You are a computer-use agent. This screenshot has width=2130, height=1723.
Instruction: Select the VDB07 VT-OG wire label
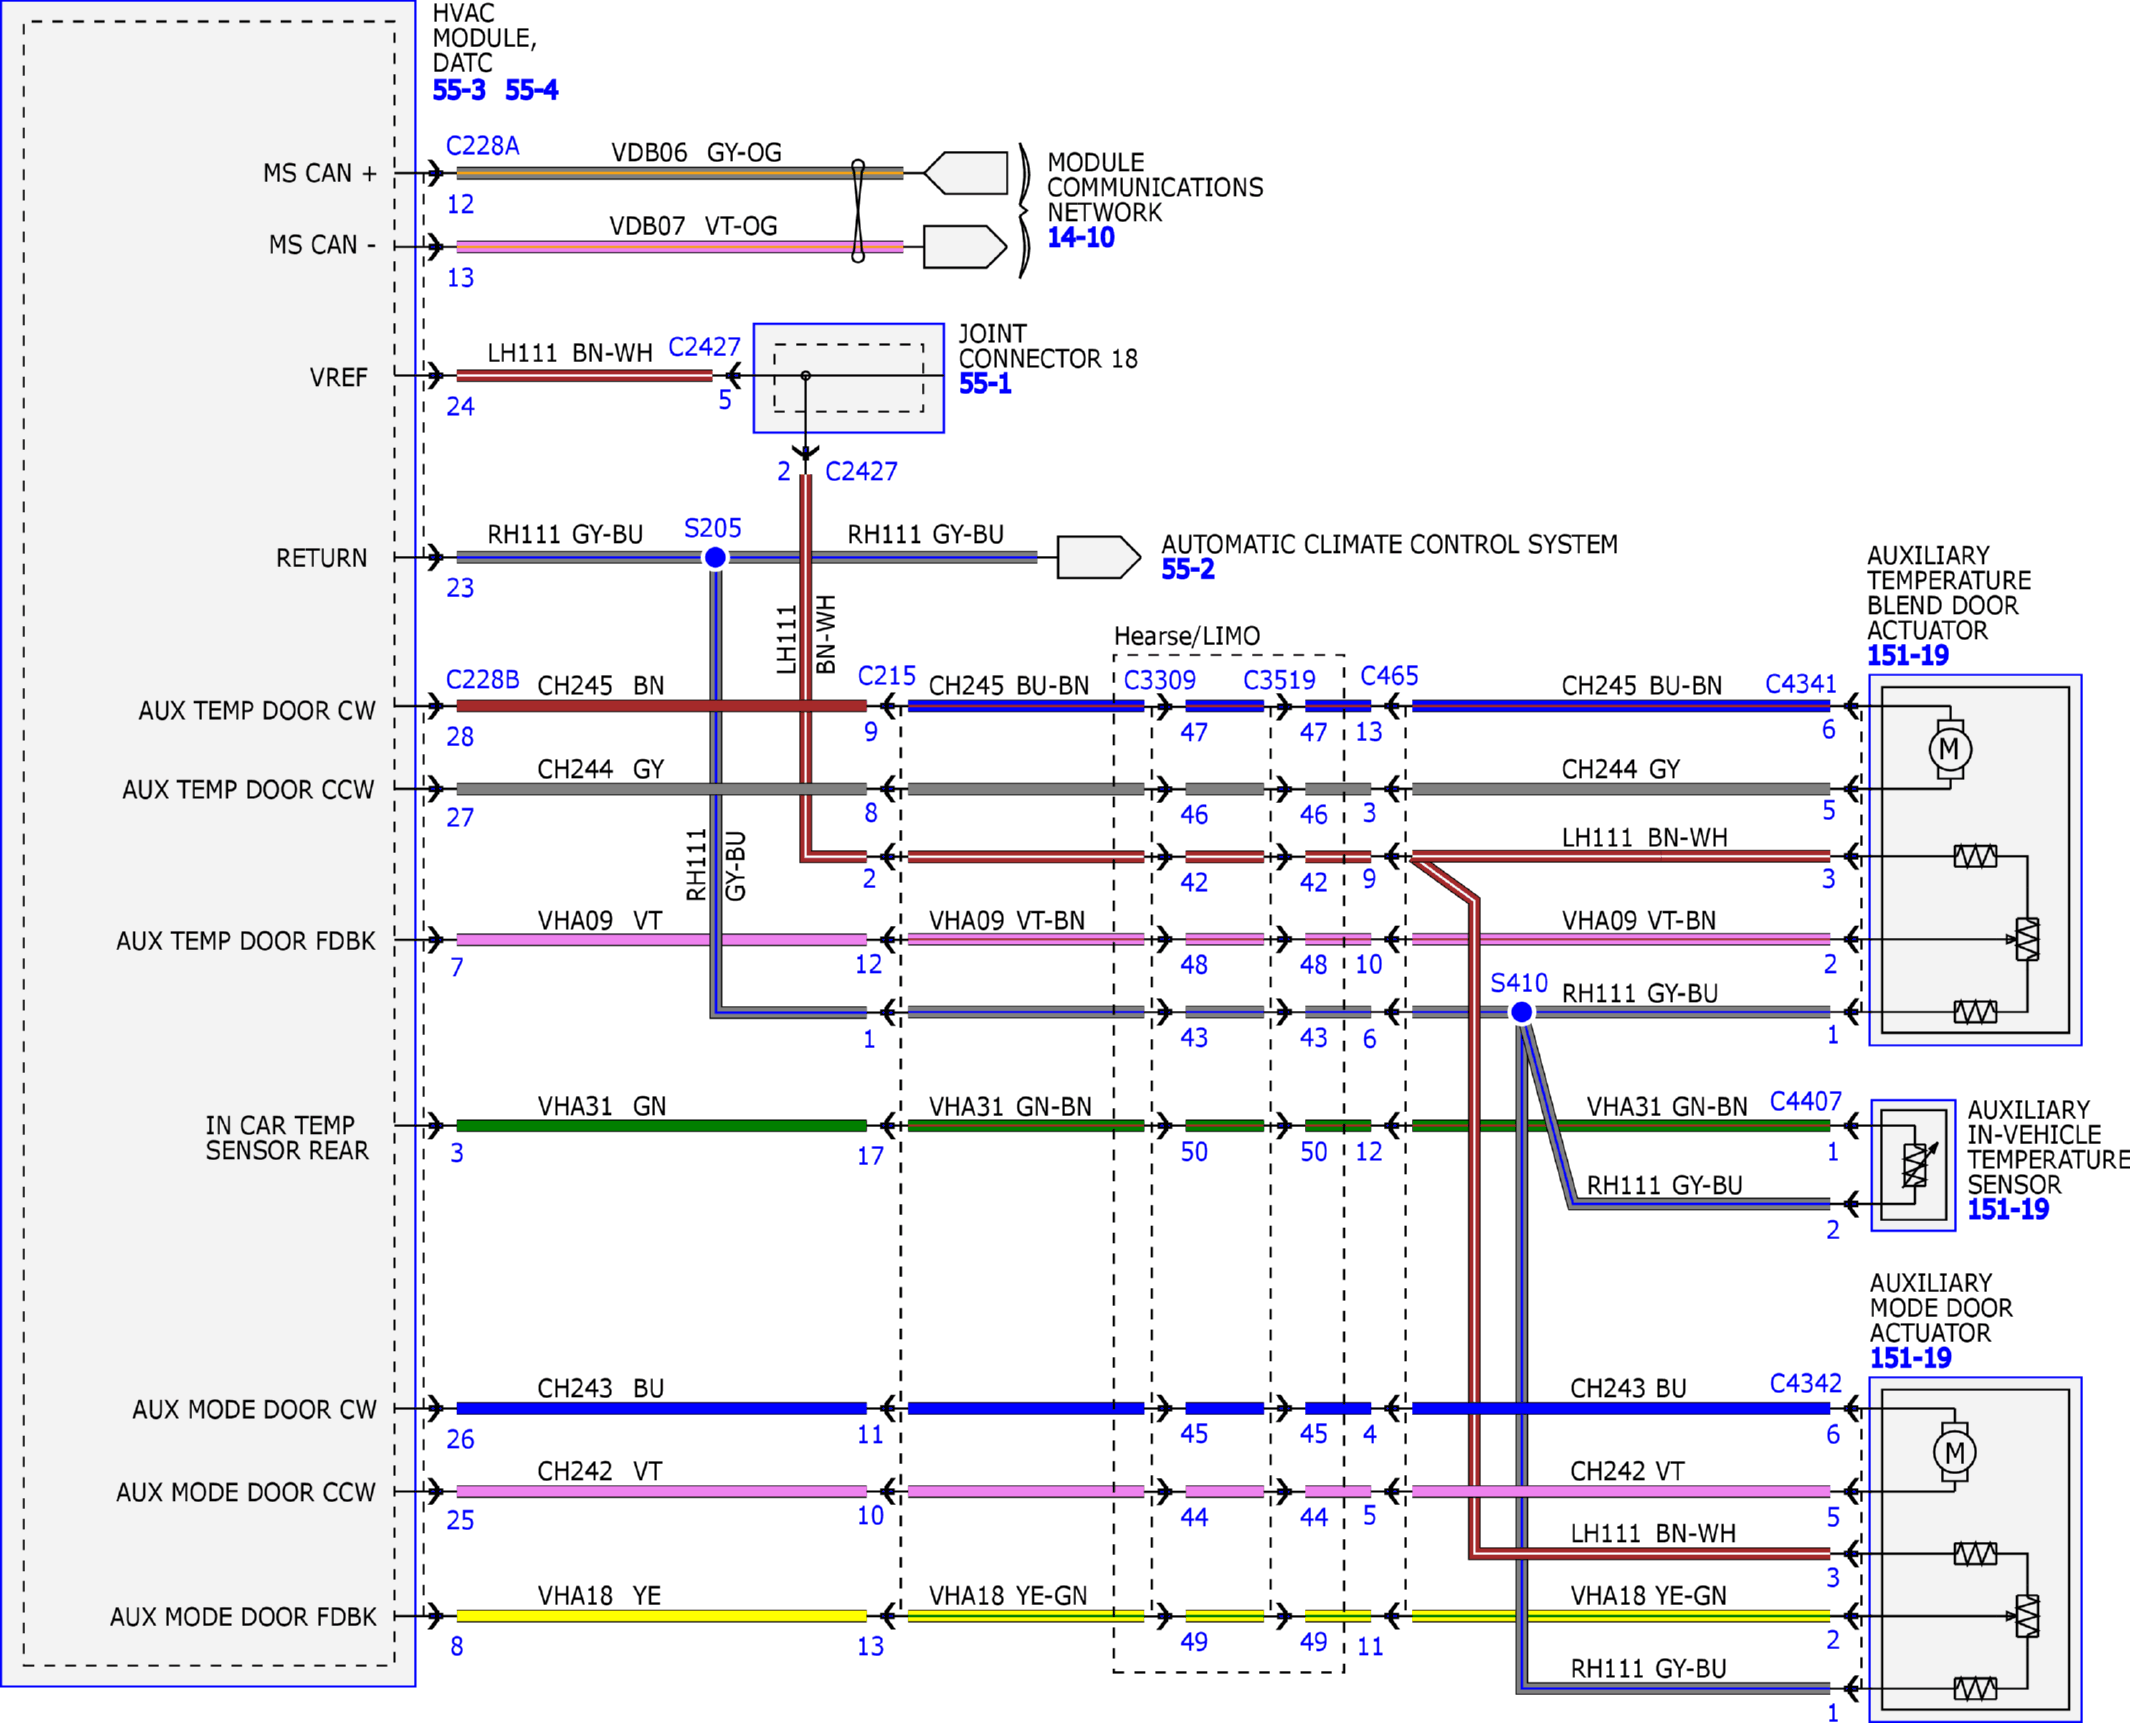tap(693, 226)
